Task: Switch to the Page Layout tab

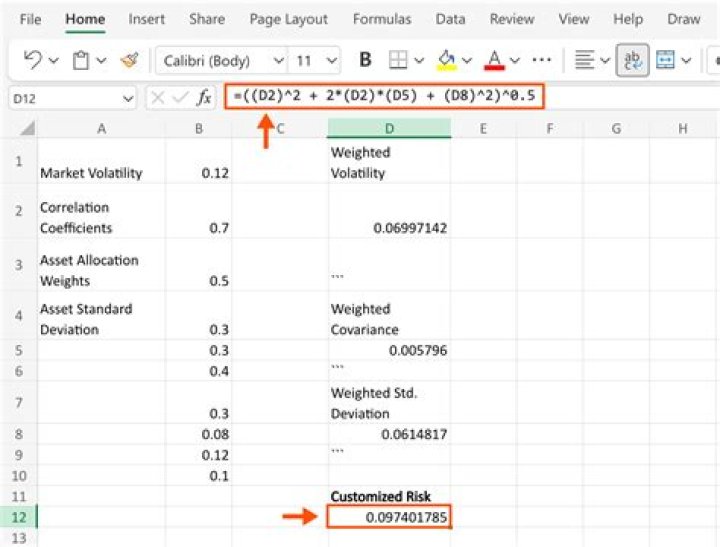Action: coord(288,19)
